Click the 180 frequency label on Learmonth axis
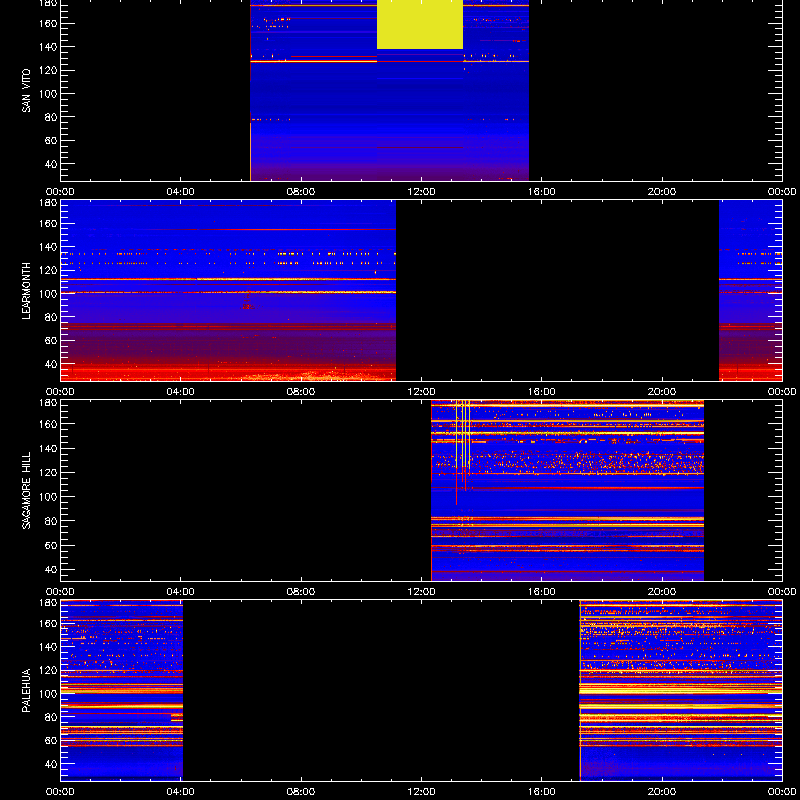The width and height of the screenshot is (800, 800). coord(47,203)
